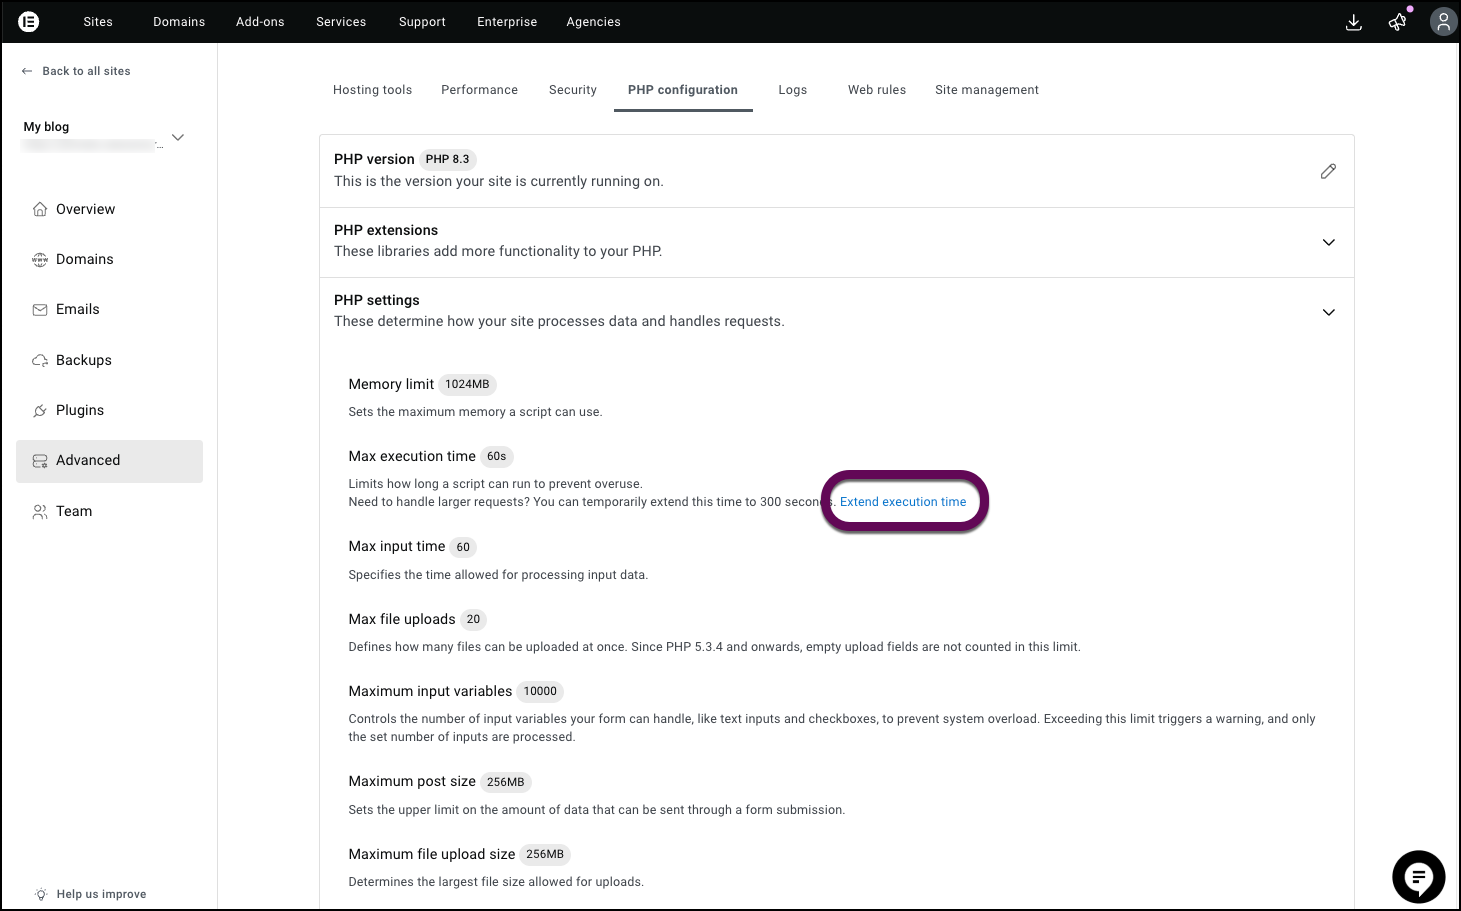
Task: Select the Team sidebar icon
Action: click(x=40, y=511)
